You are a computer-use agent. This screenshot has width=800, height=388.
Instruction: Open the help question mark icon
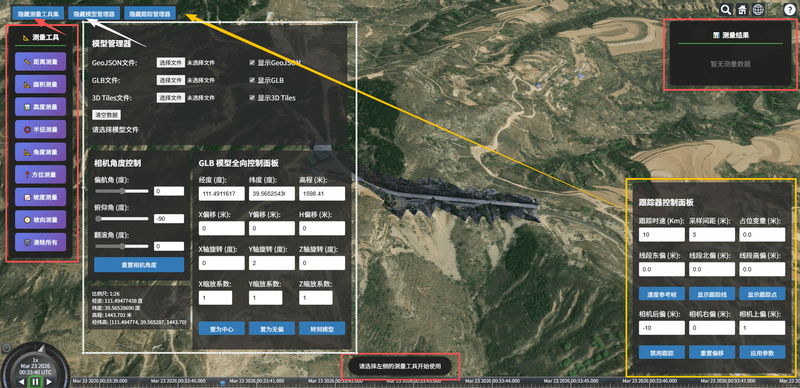tap(790, 9)
